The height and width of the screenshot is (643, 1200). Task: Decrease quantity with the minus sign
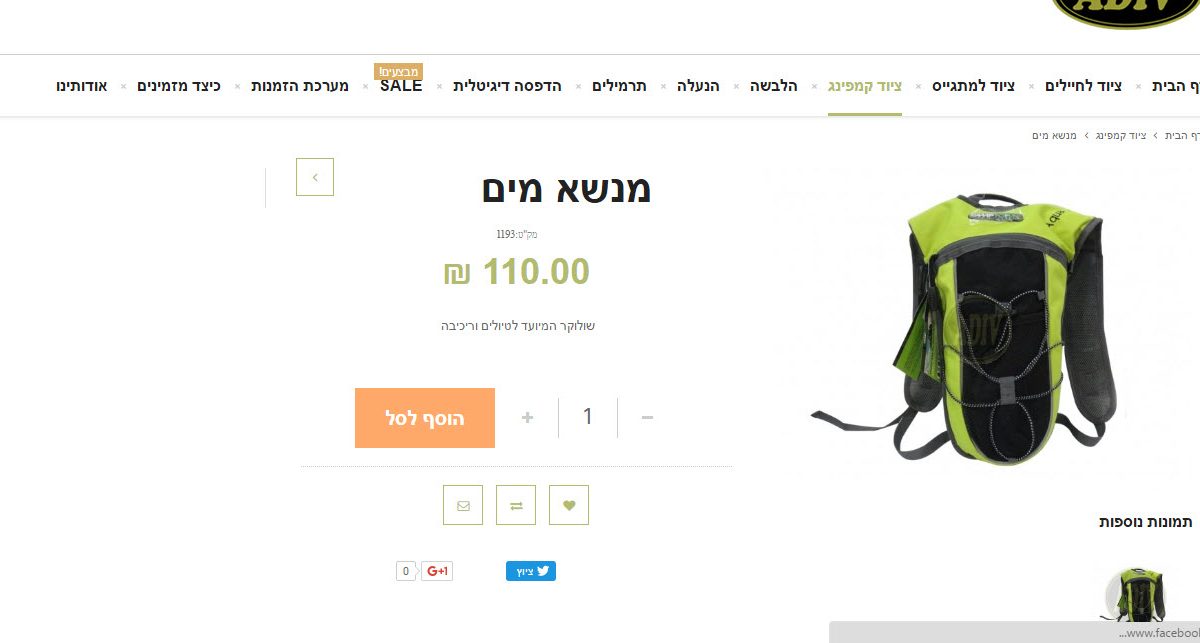[647, 417]
